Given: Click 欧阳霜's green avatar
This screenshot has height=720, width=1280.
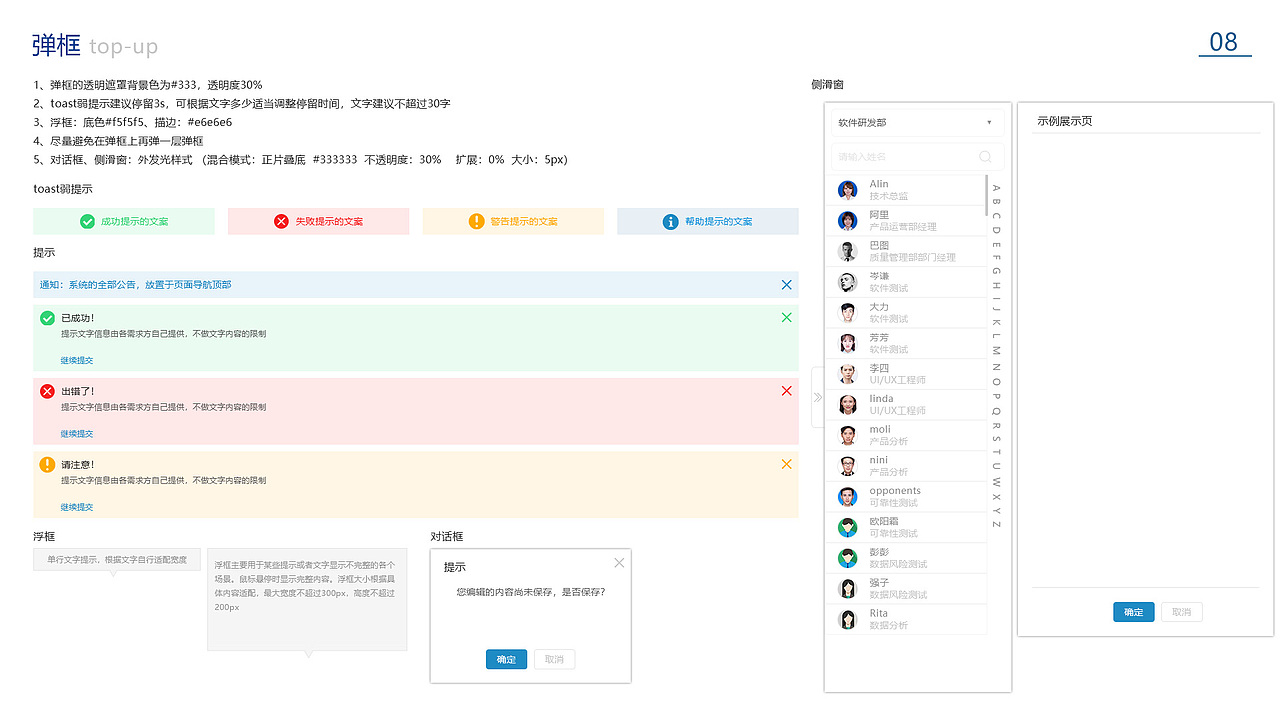Looking at the screenshot, I should 848,527.
